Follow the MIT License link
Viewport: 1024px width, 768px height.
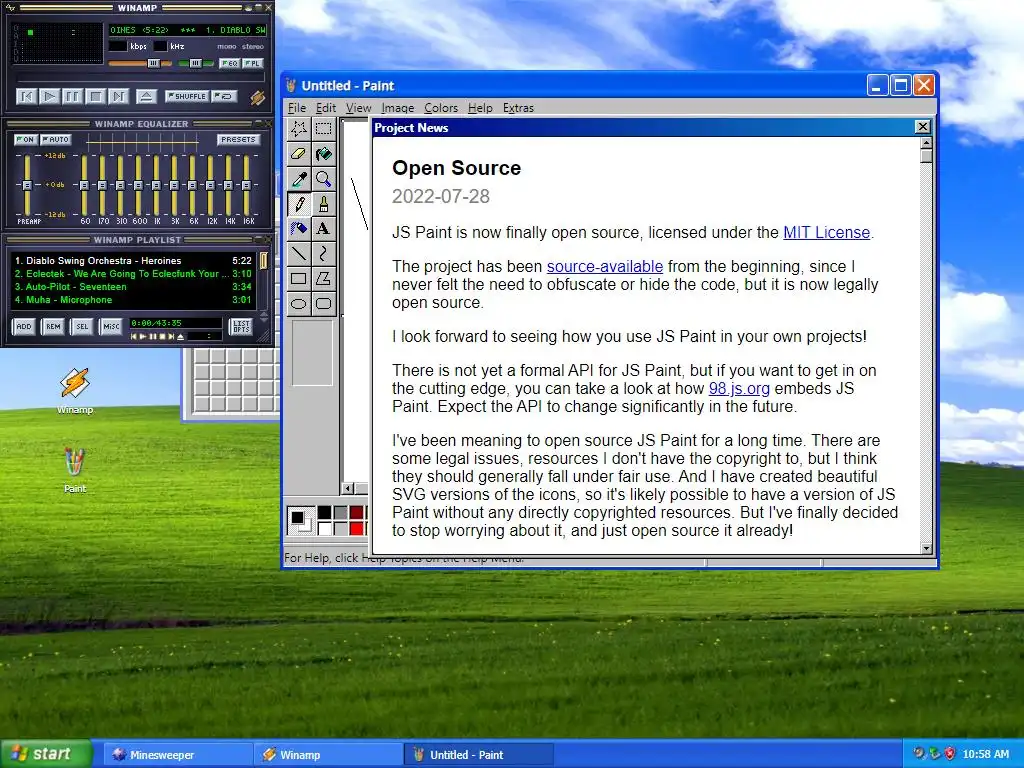point(826,232)
